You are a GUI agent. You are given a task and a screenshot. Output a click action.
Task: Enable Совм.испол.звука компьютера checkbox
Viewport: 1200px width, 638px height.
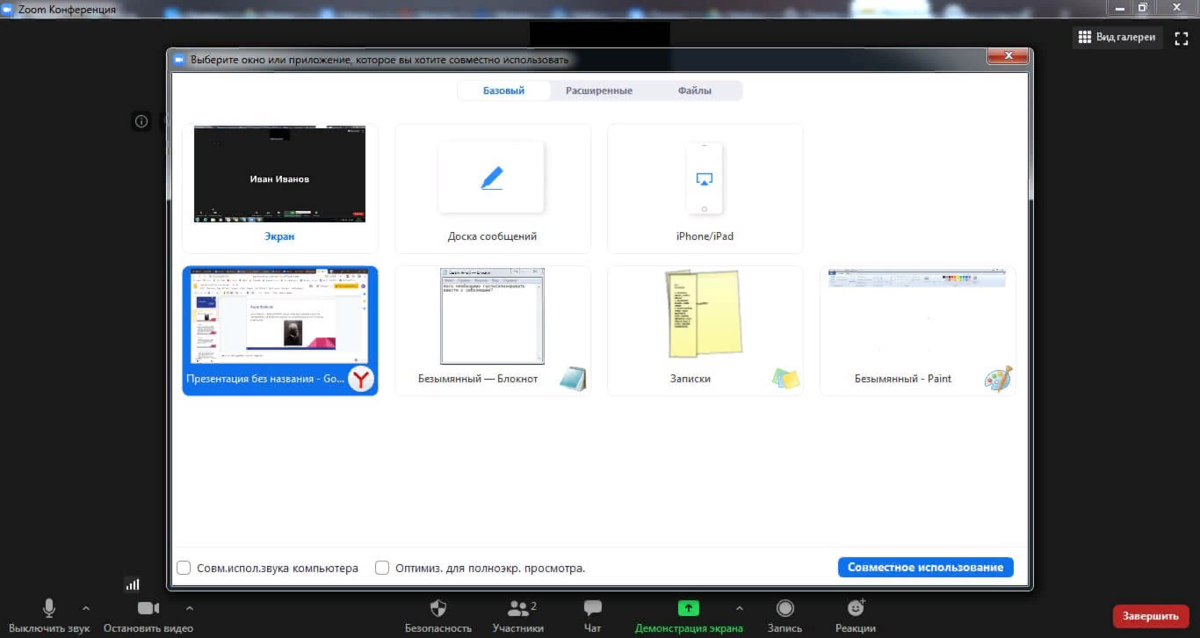click(x=184, y=568)
